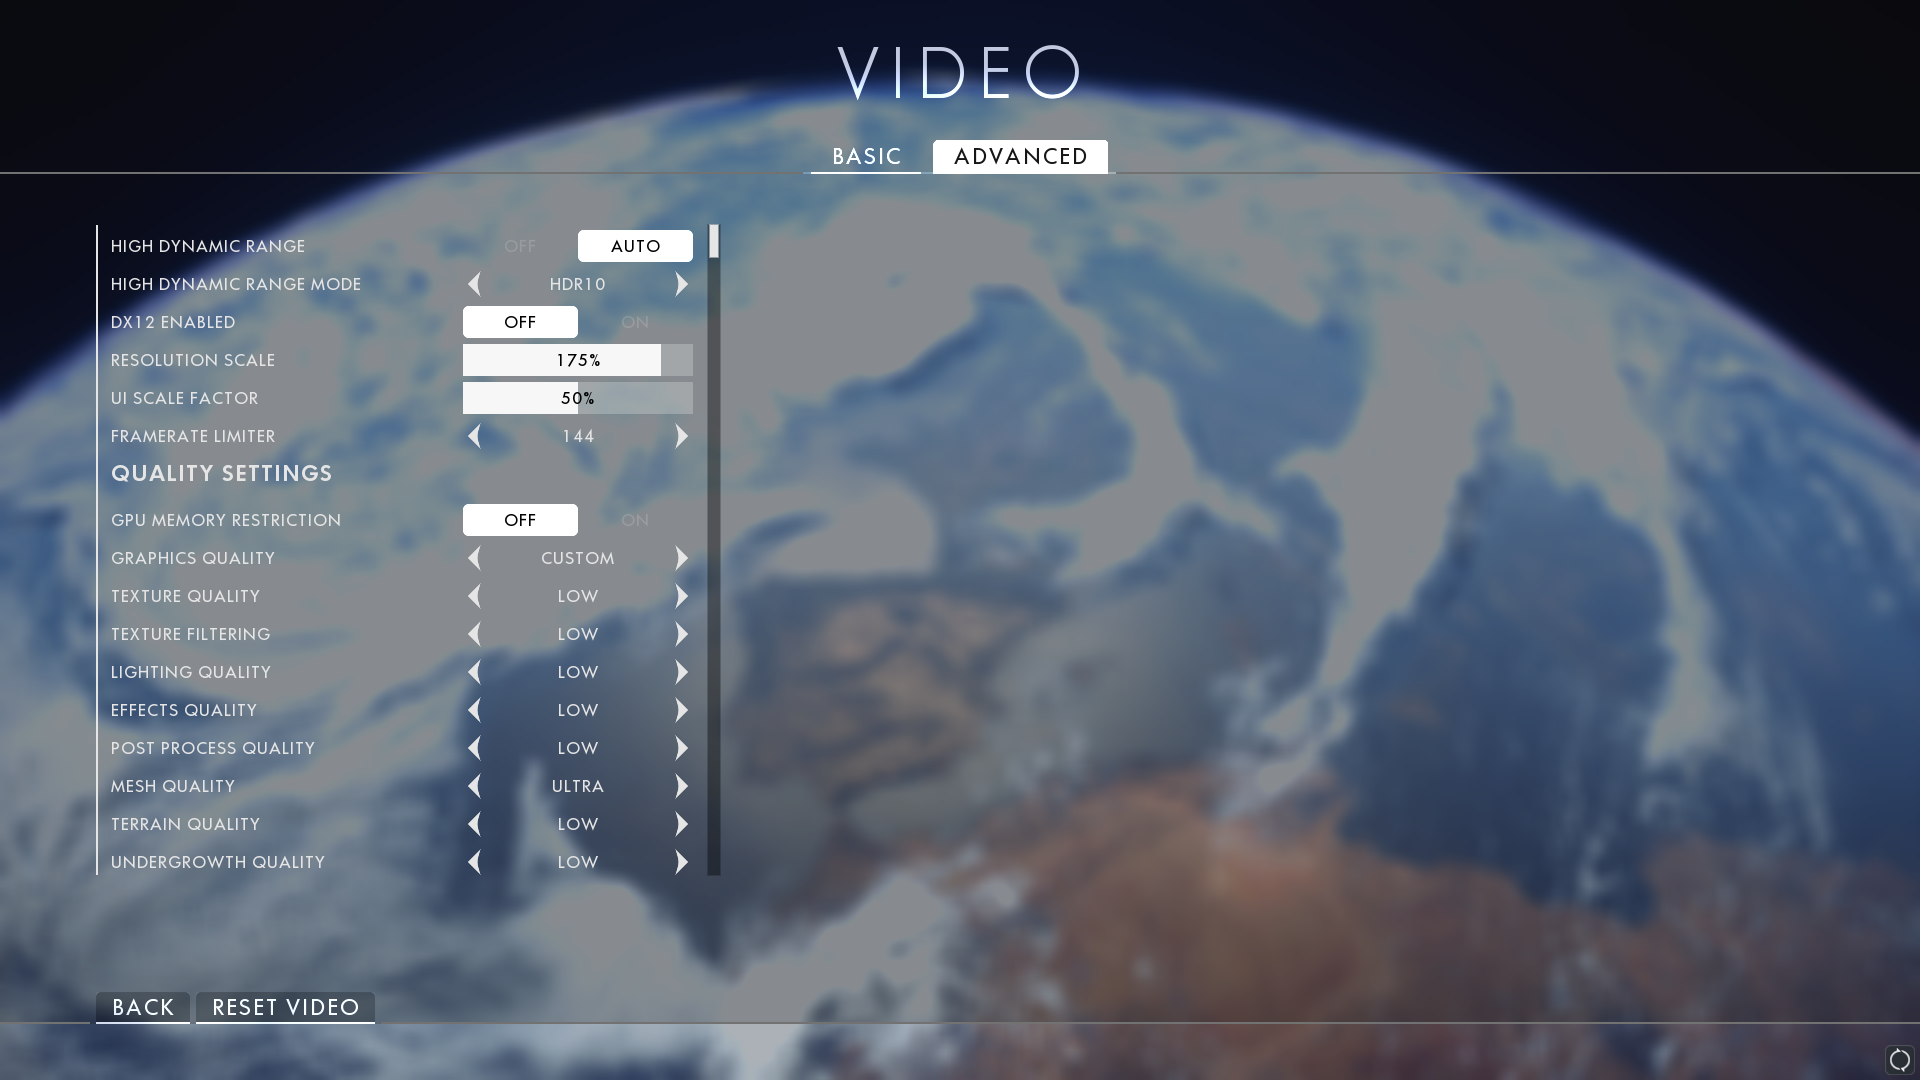Click the Resolution Scale slider
Viewport: 1920px width, 1080px height.
pyautogui.click(x=577, y=360)
